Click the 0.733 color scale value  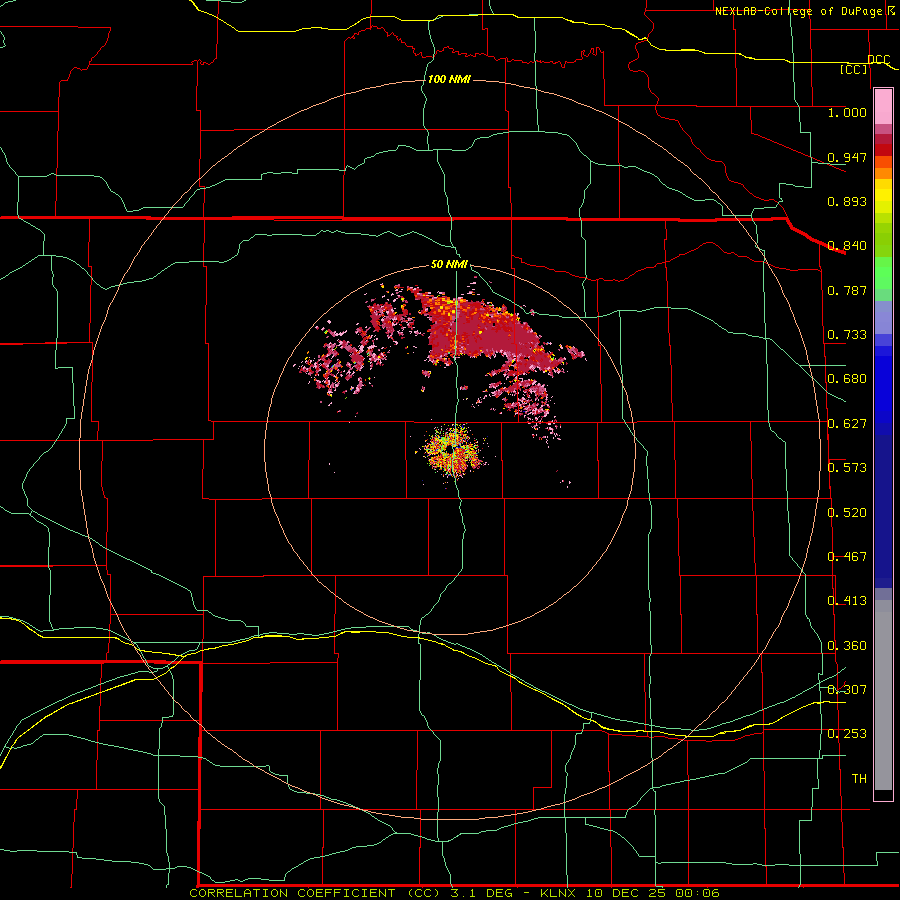coord(847,335)
